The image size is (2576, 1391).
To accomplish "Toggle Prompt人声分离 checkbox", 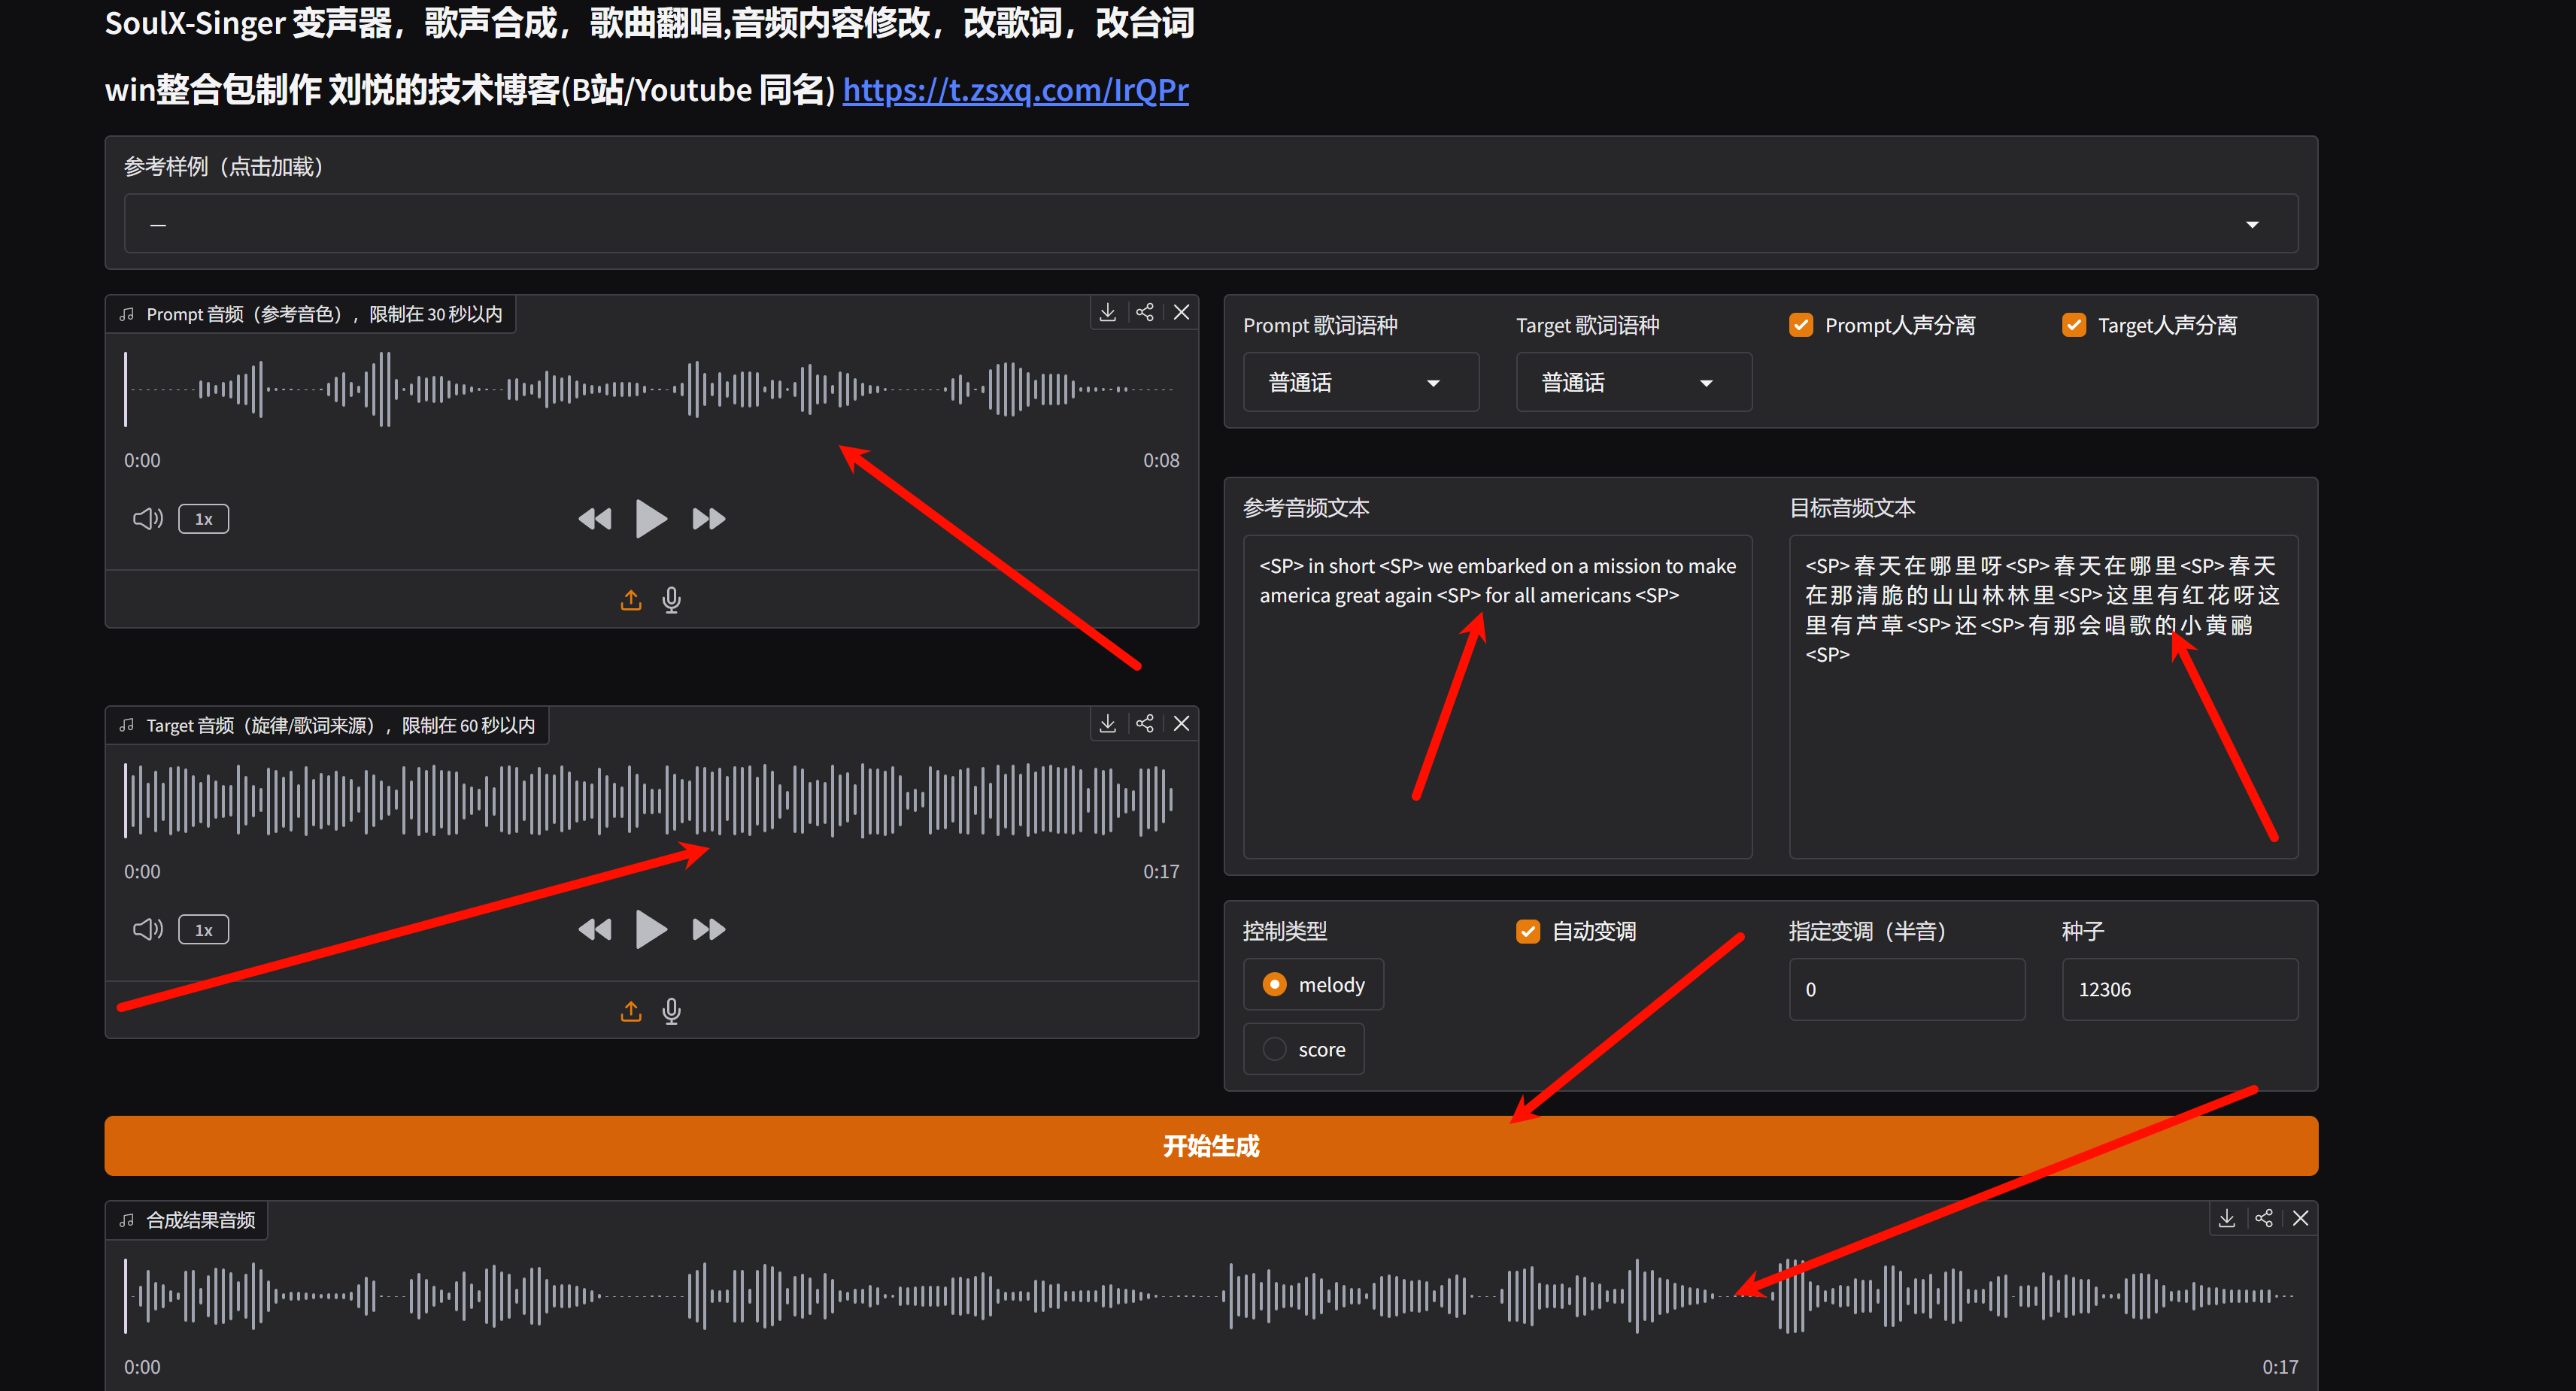I will 1800,325.
